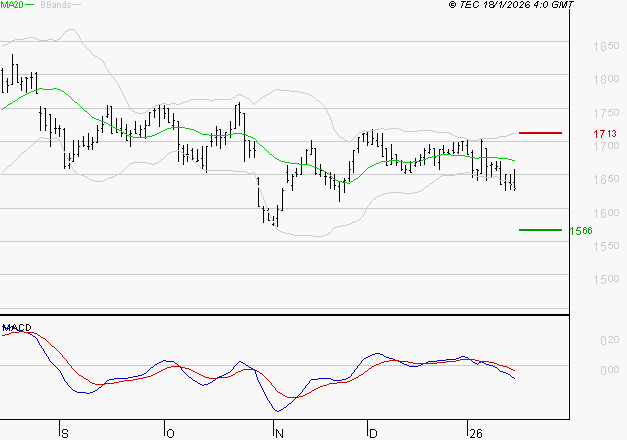Click the 1800 price axis label

[604, 80]
